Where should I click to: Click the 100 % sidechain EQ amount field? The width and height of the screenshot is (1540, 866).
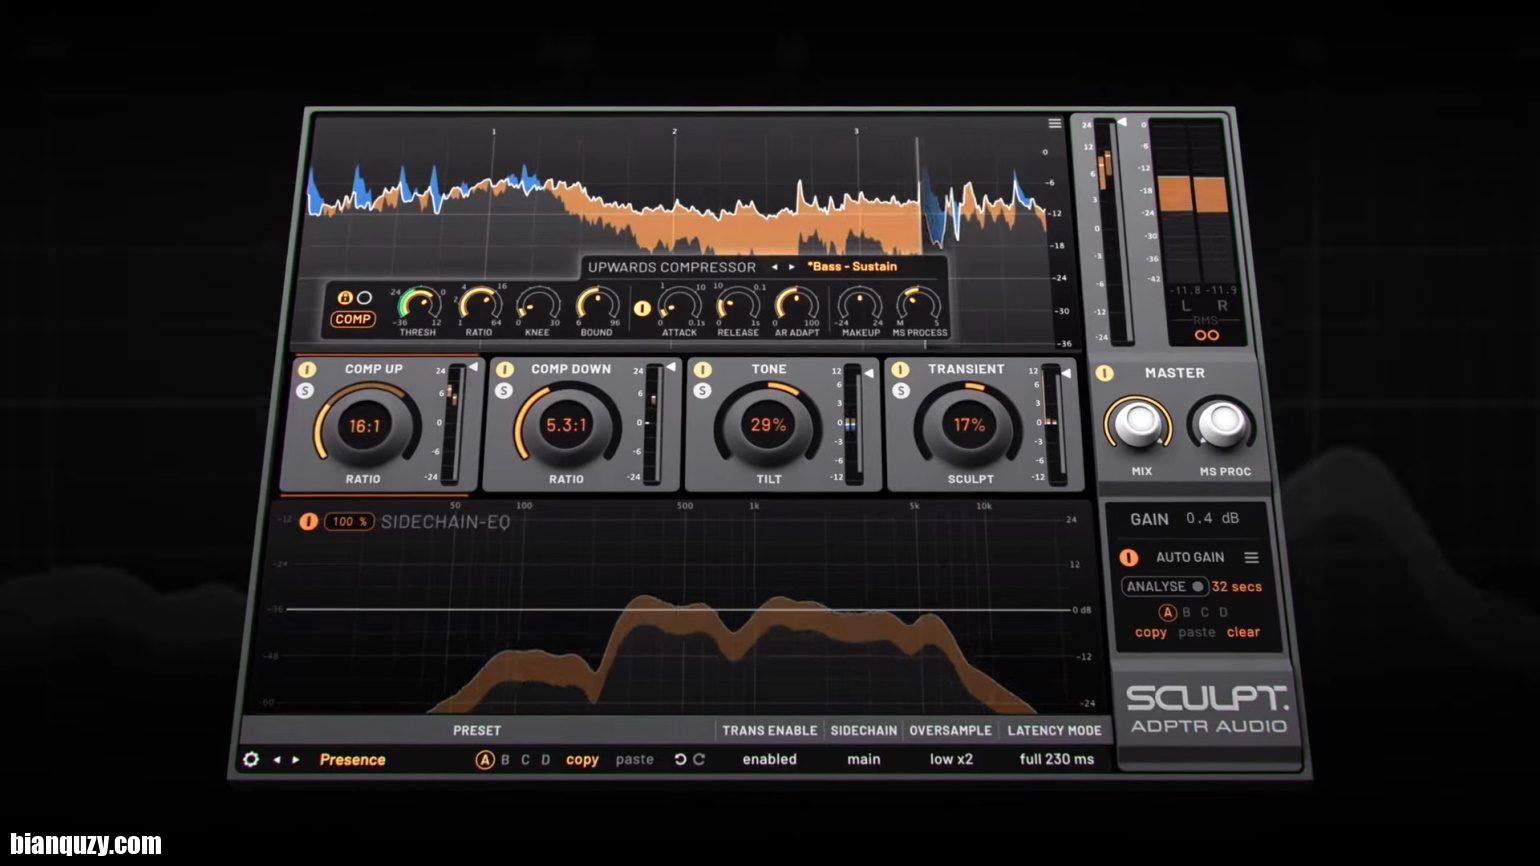[x=349, y=522]
